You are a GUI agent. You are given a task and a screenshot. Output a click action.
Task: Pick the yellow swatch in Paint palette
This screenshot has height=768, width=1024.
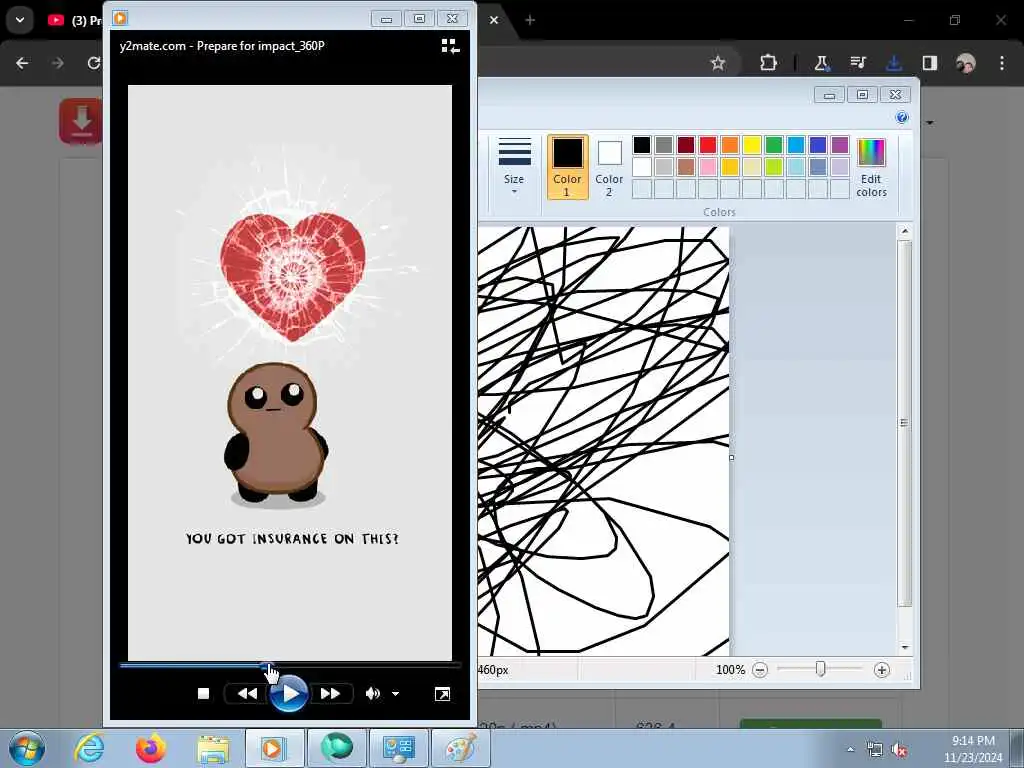[752, 145]
